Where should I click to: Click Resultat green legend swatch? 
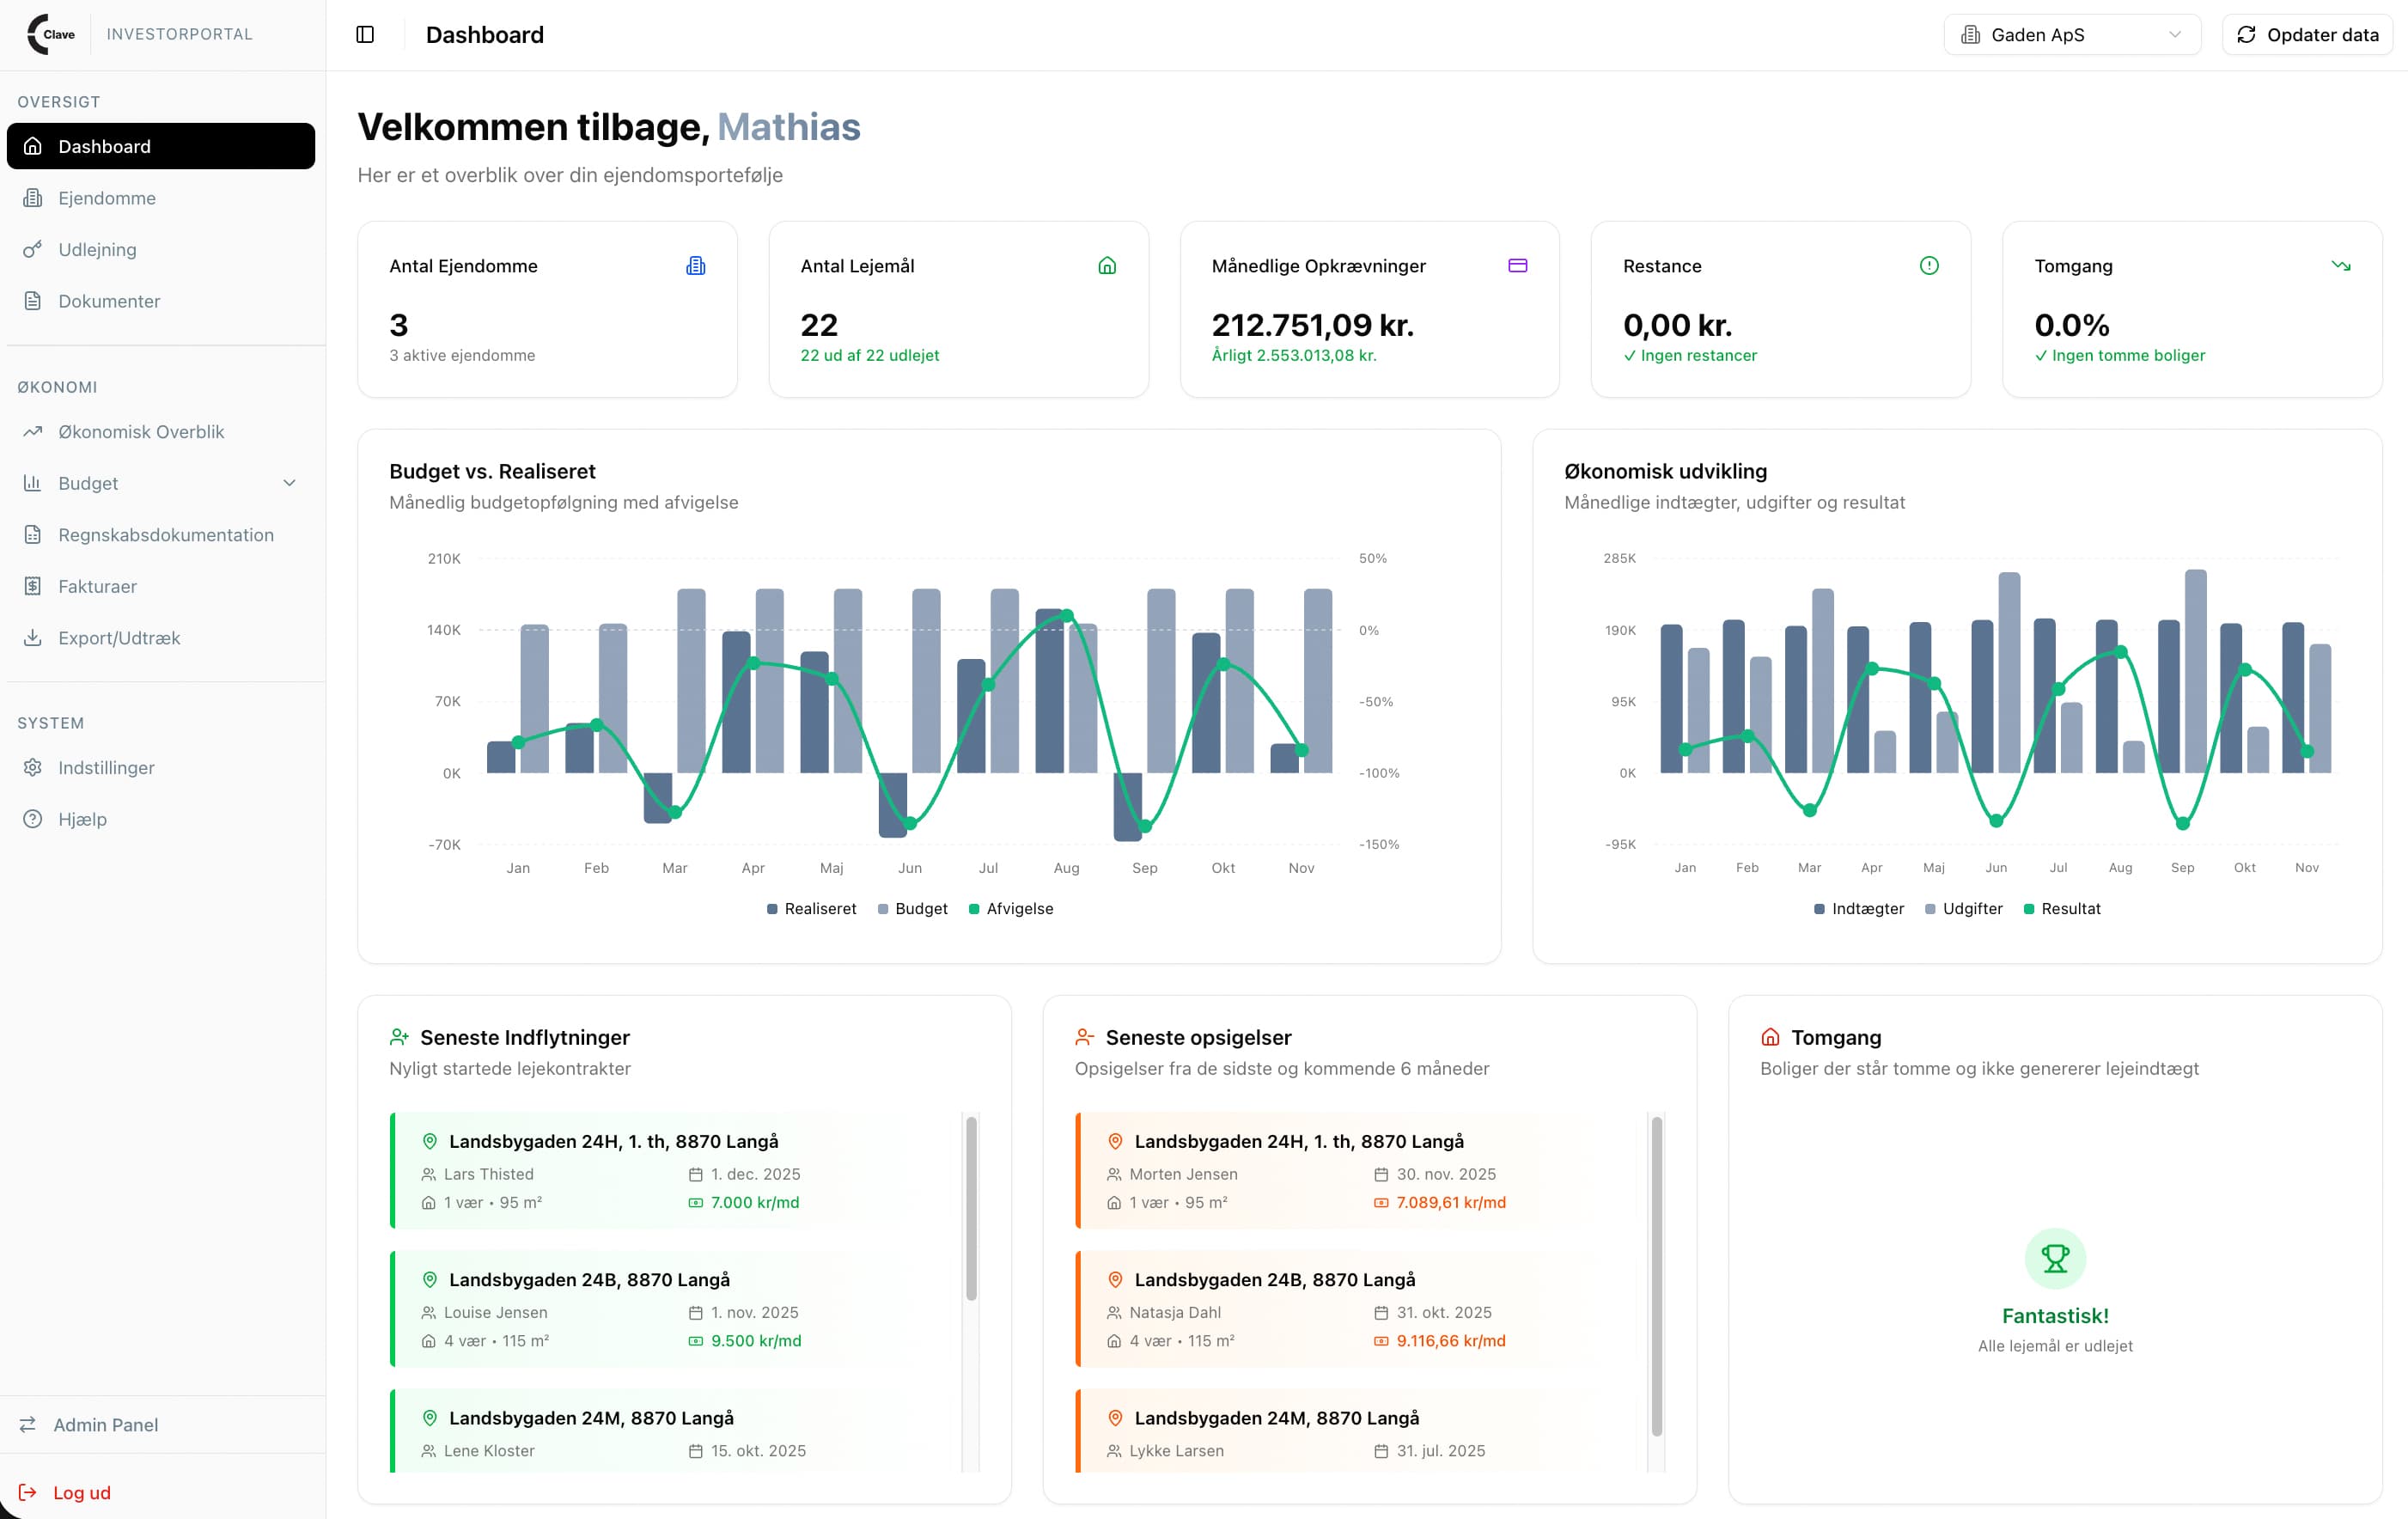(2029, 908)
